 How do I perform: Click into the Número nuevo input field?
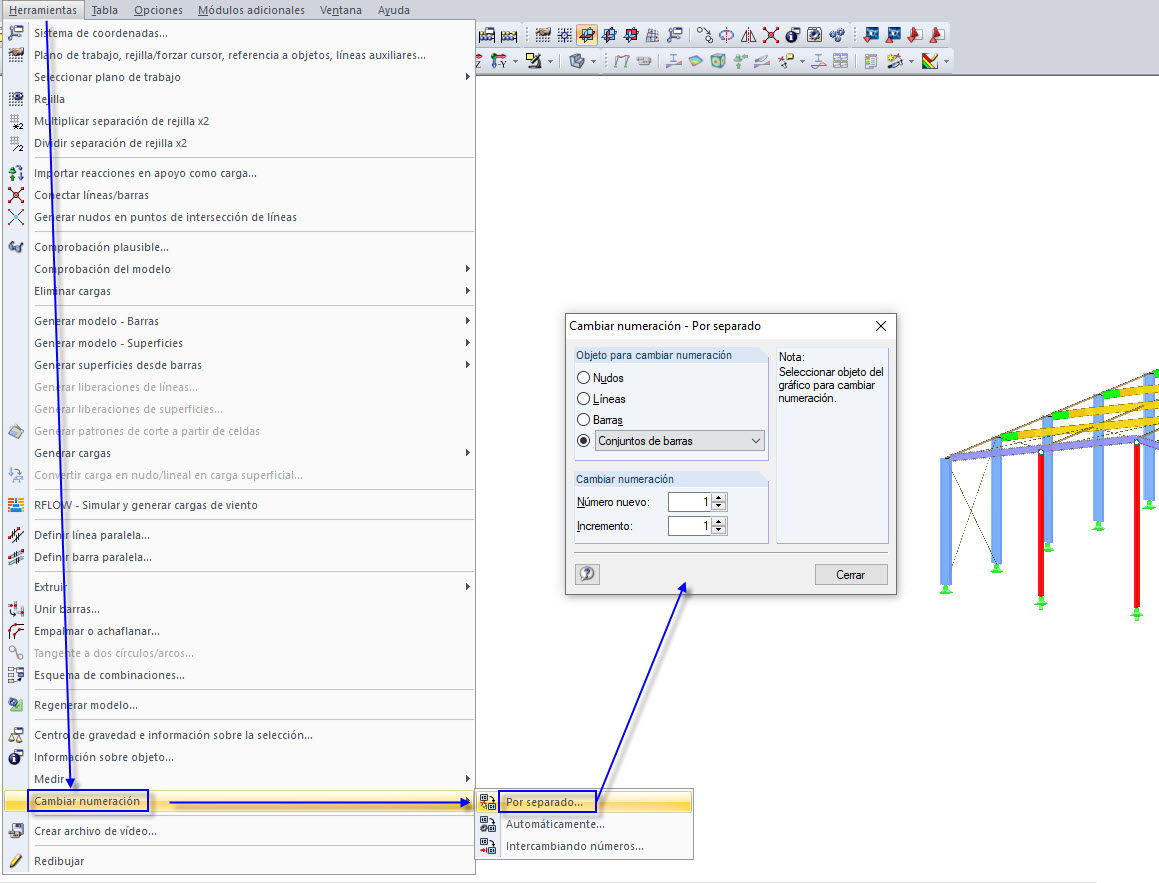tap(690, 502)
